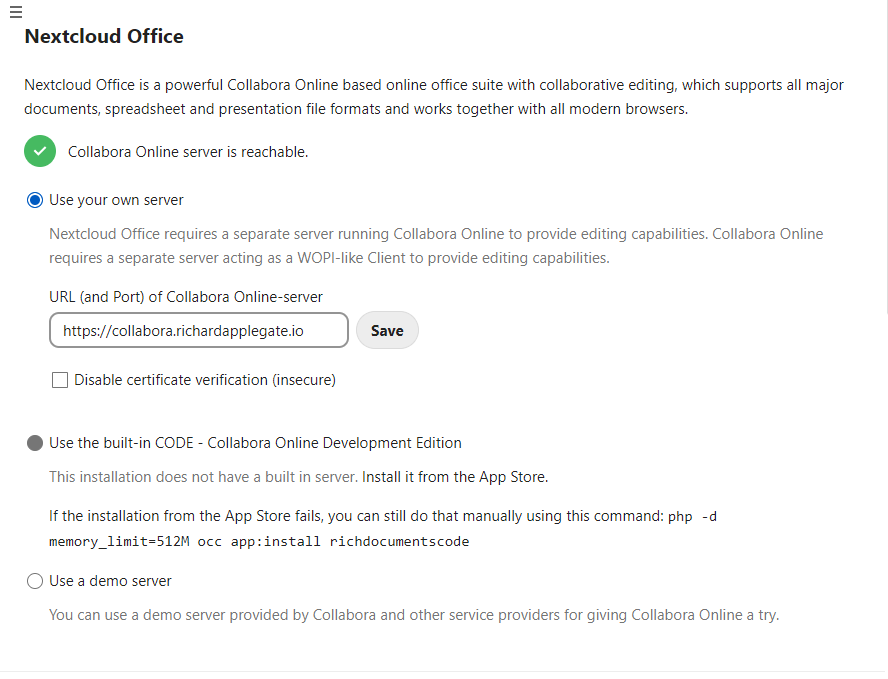This screenshot has width=888, height=679.
Task: Click the green checkmark status icon
Action: point(40,152)
